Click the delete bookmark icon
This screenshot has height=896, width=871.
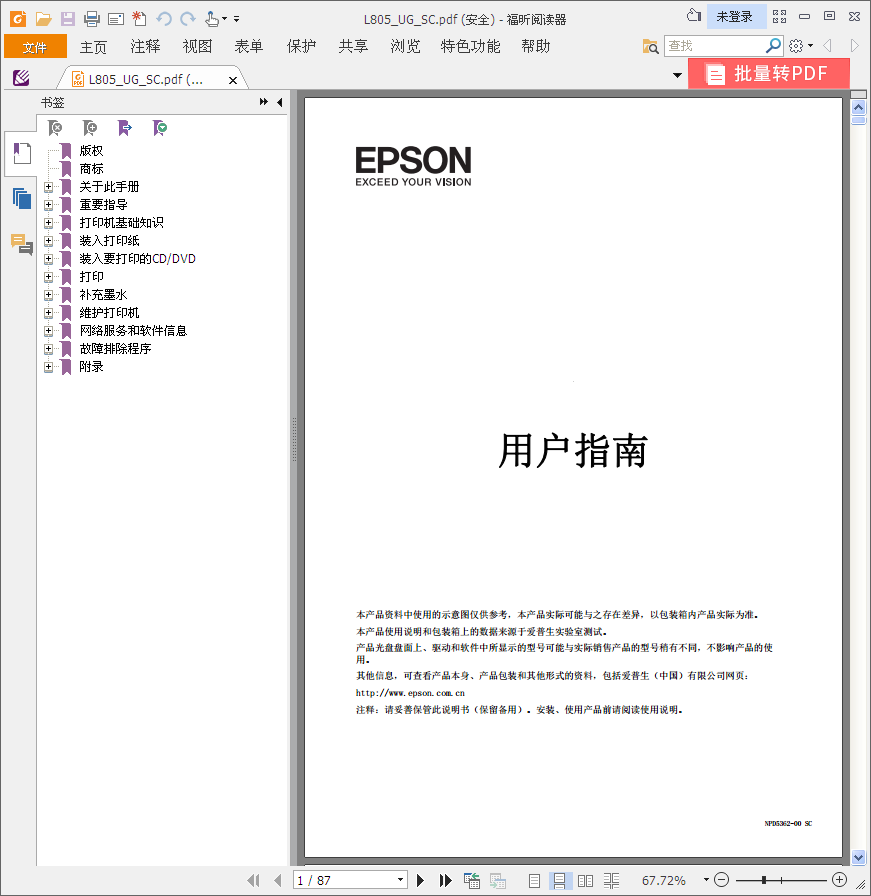point(55,128)
